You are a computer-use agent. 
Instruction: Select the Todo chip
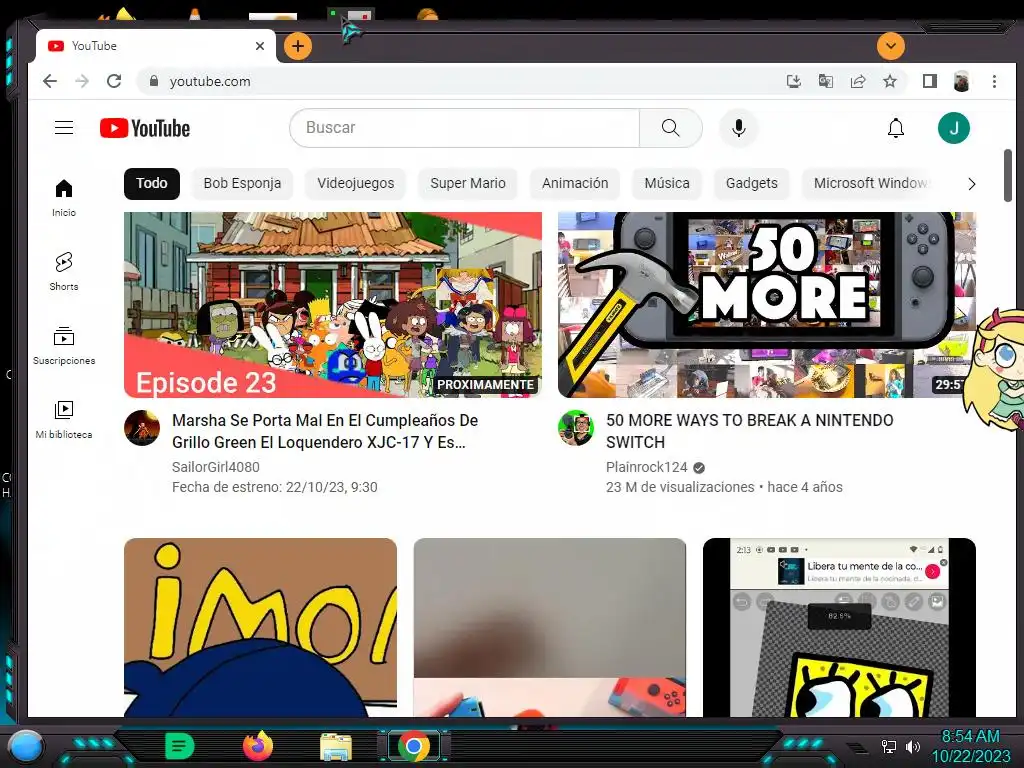tap(152, 184)
